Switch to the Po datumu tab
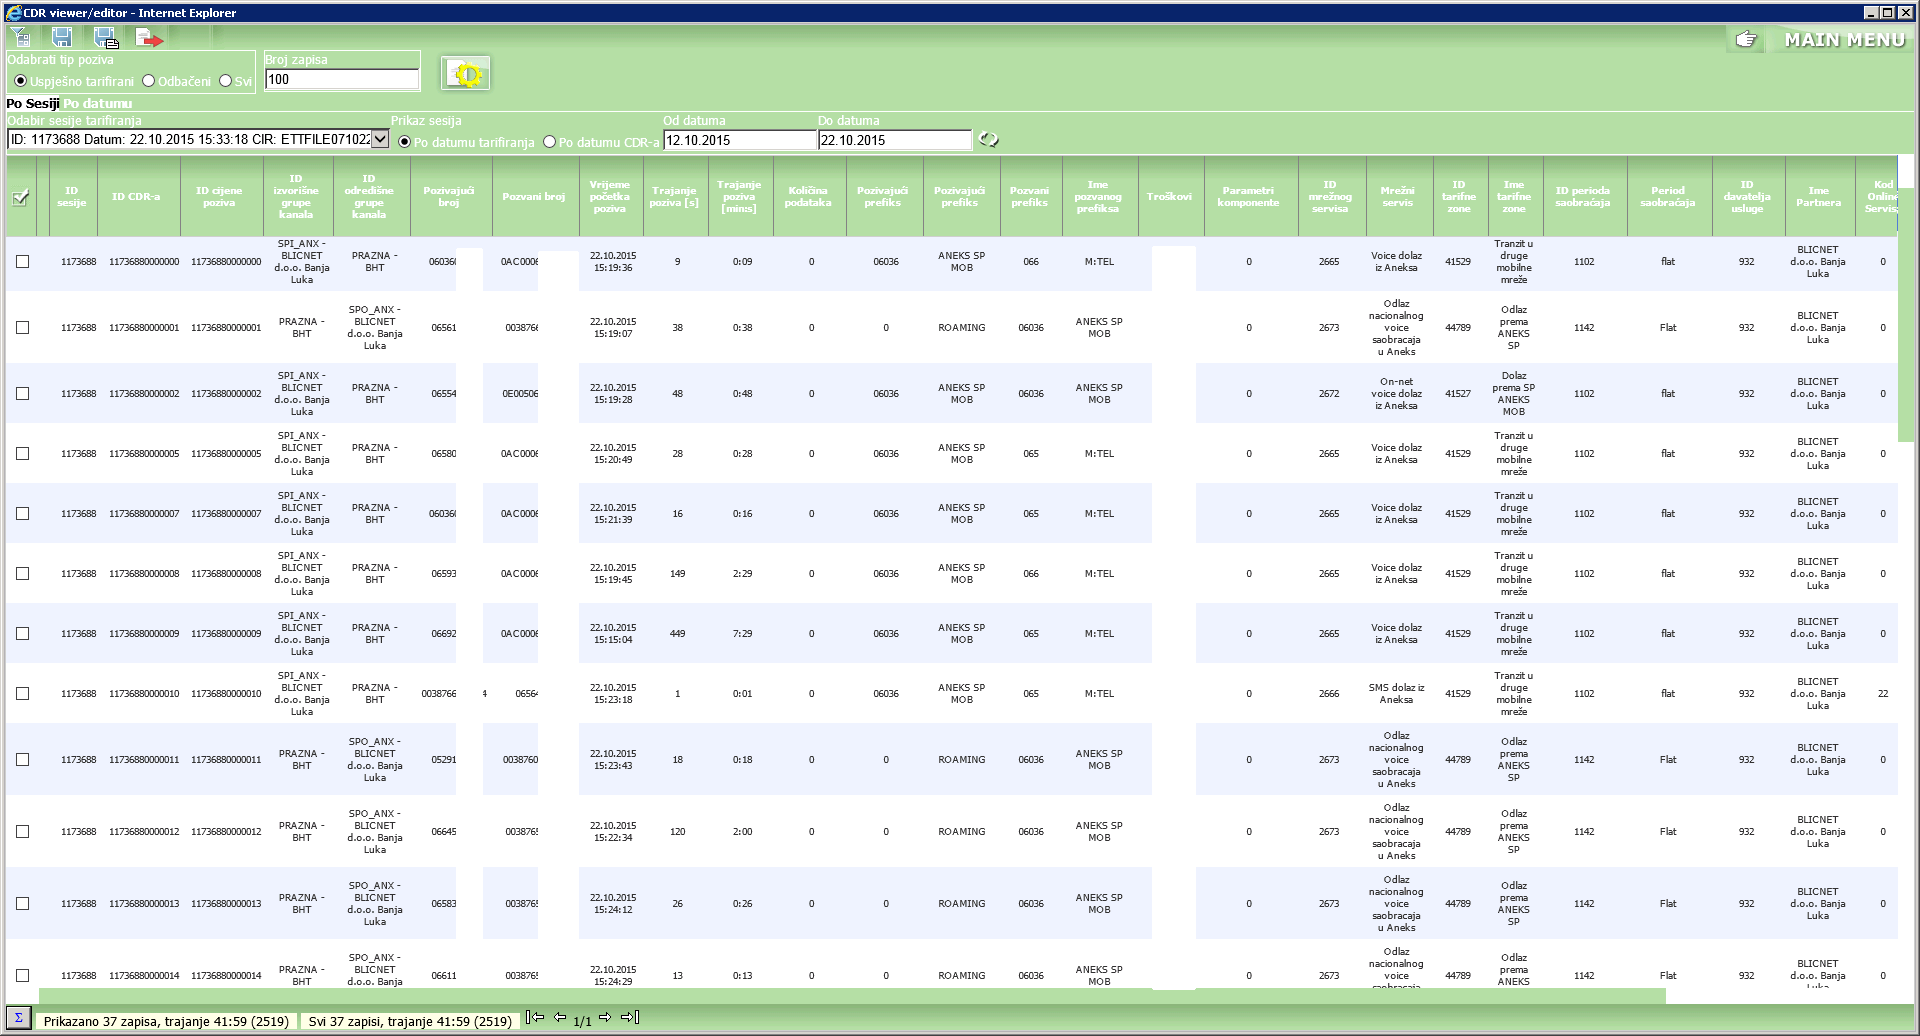Viewport: 1920px width, 1036px height. coord(98,104)
